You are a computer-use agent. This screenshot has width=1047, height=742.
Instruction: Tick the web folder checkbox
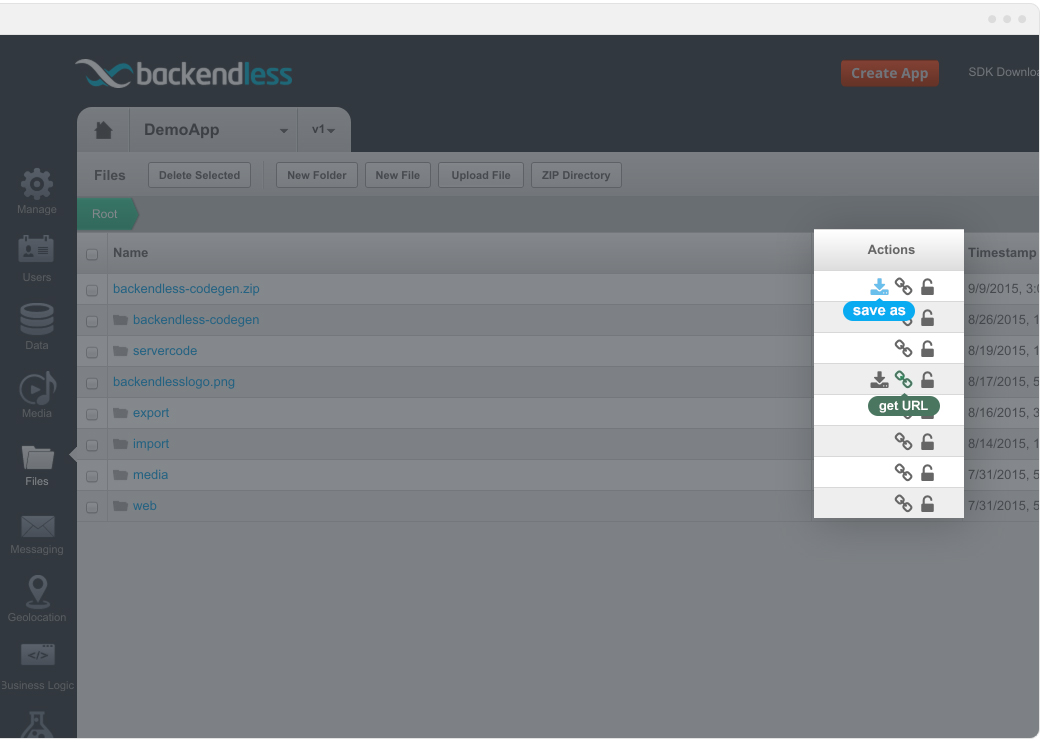click(92, 507)
